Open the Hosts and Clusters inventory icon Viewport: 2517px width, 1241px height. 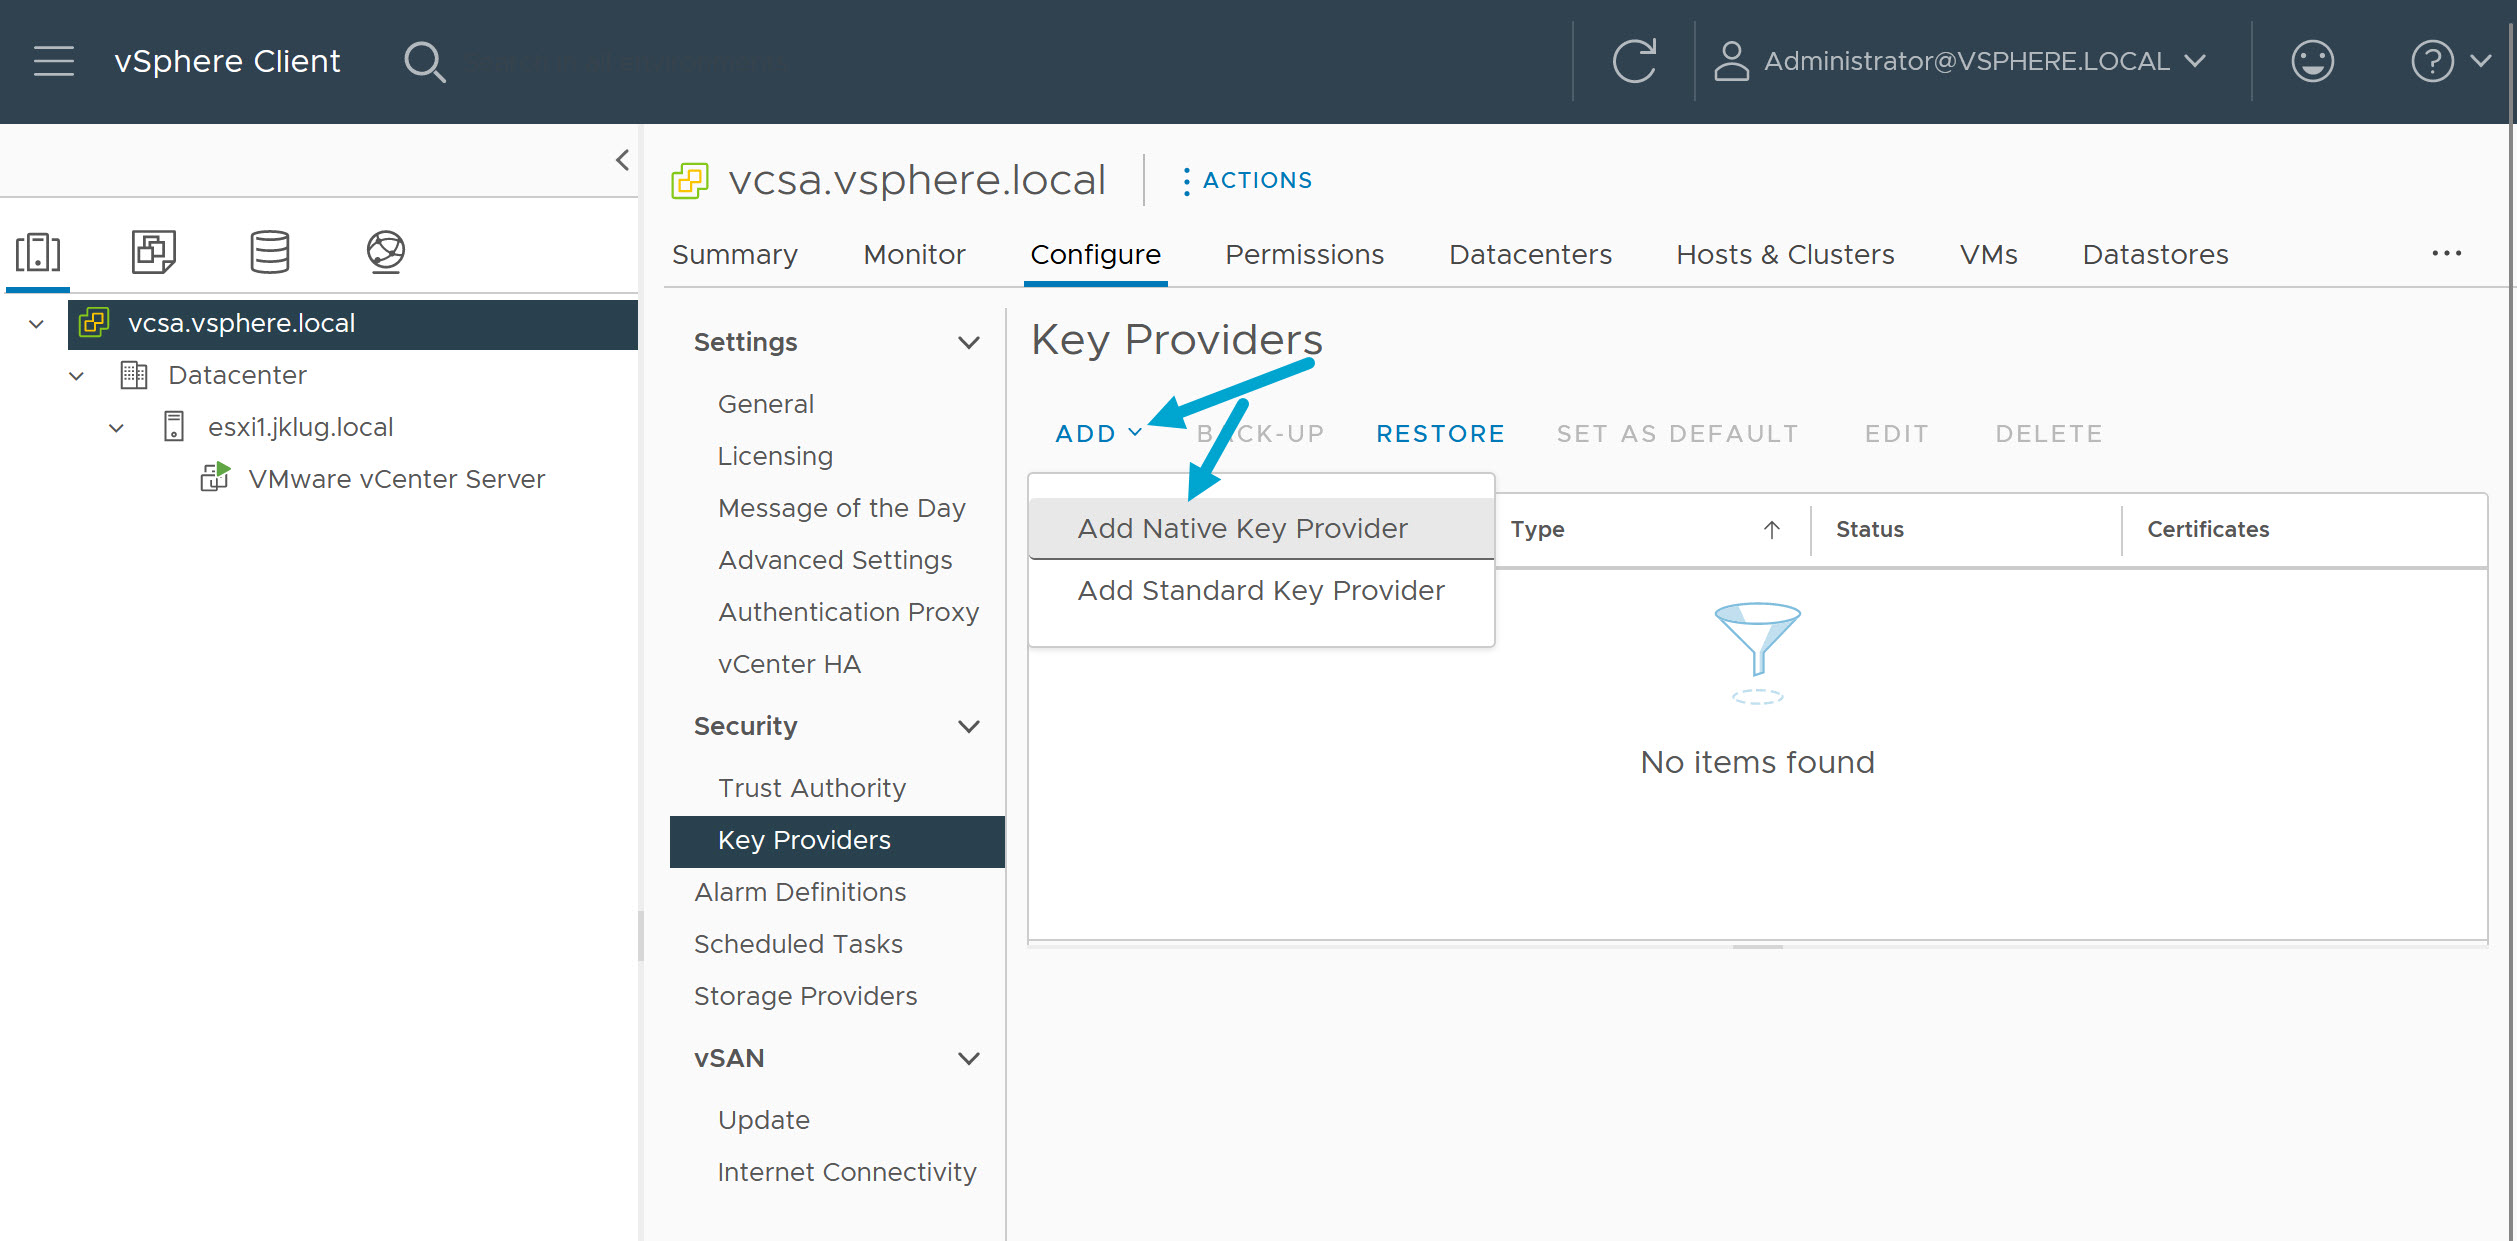(37, 252)
